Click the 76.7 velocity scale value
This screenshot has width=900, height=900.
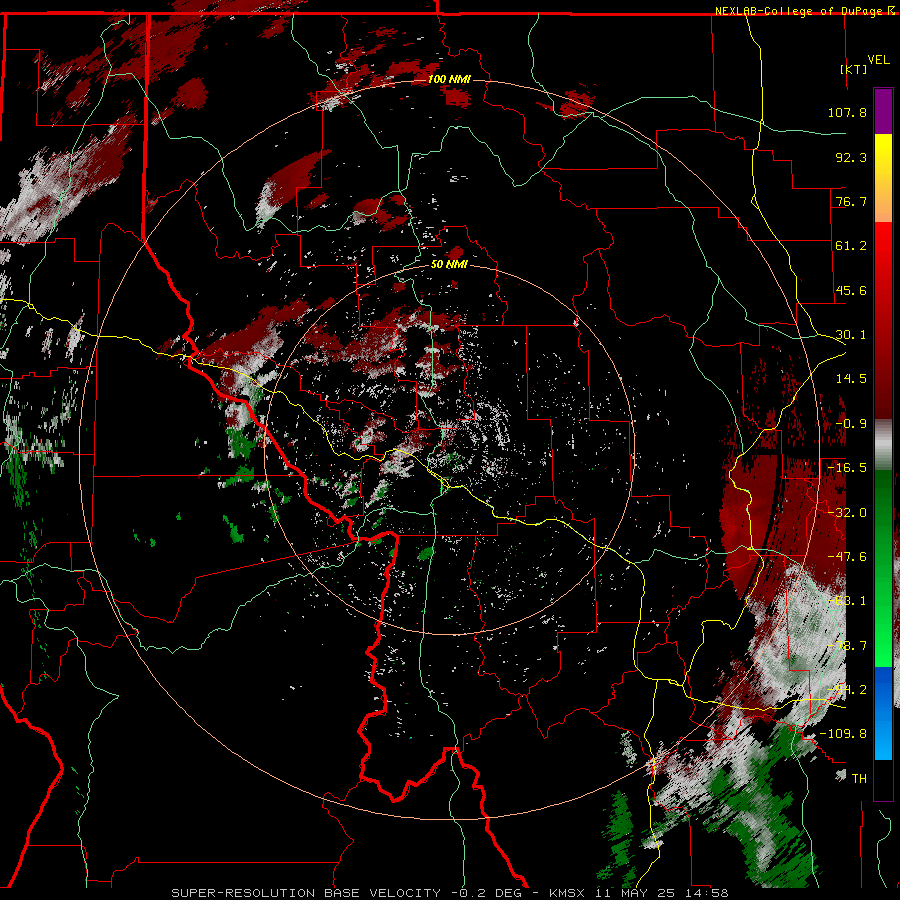[851, 201]
